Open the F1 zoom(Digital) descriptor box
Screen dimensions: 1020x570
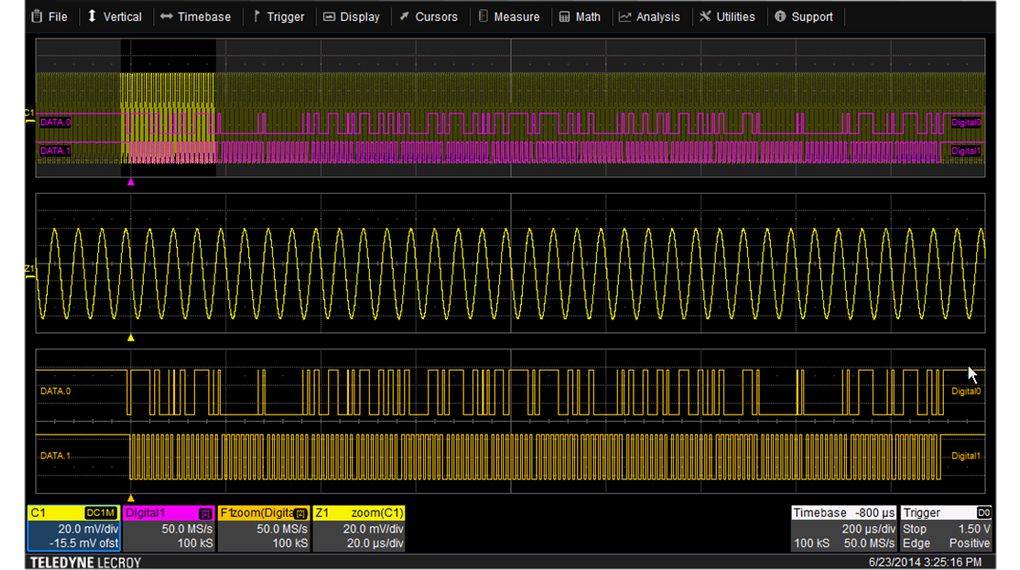[x=263, y=528]
